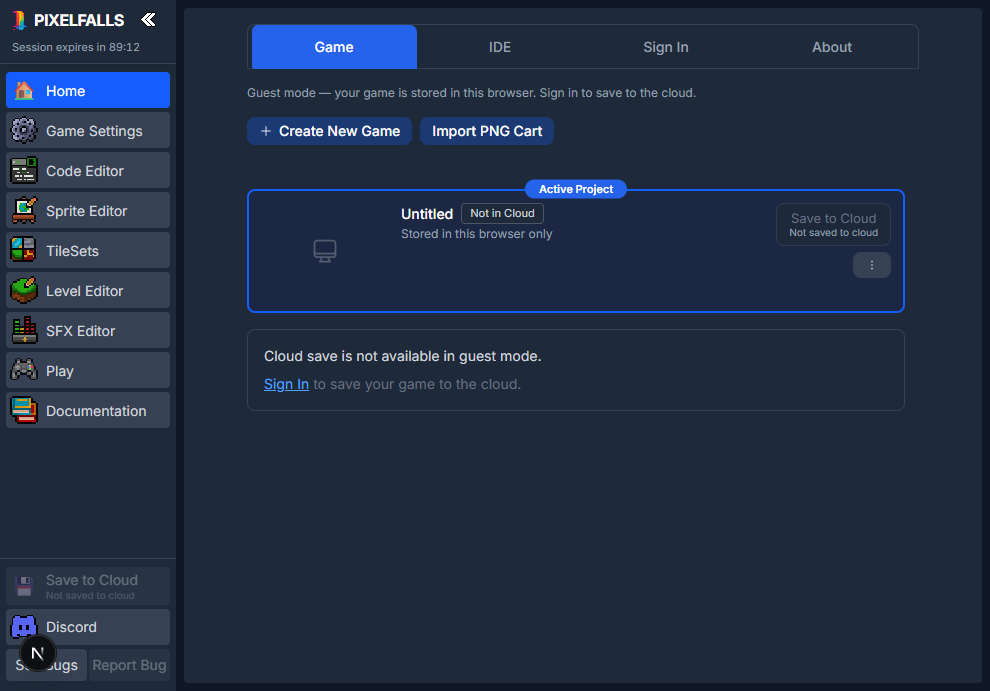Select the Home house icon
The image size is (990, 691).
click(24, 91)
